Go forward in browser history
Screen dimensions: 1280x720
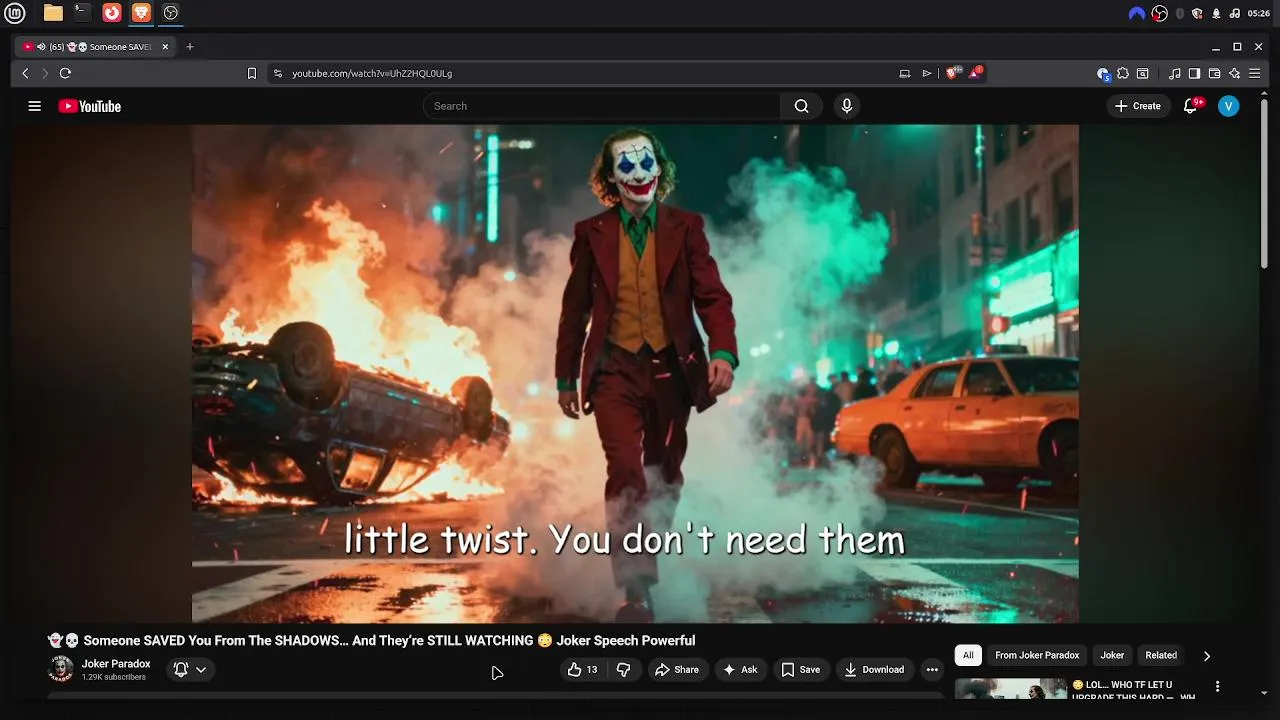tap(45, 73)
